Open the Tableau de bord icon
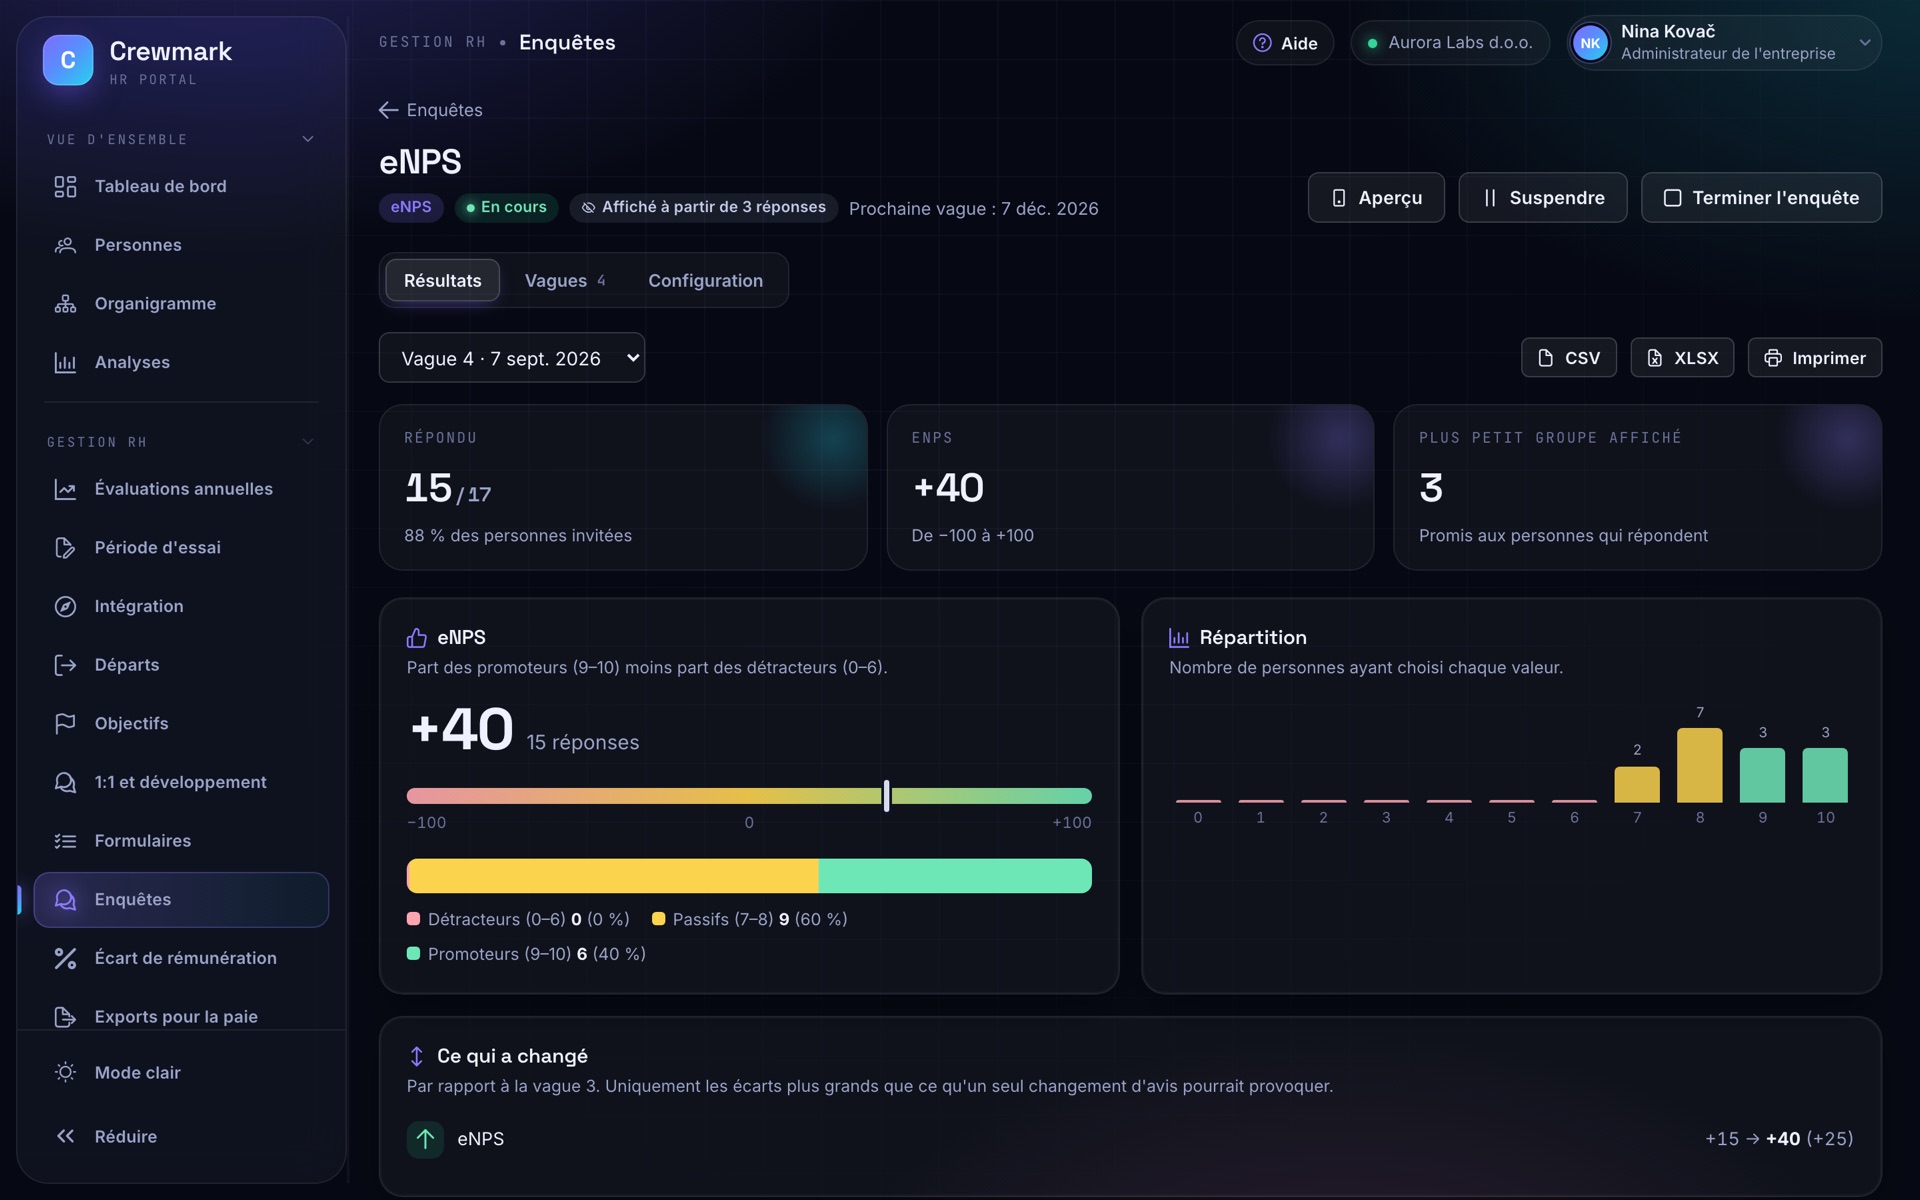 (x=65, y=186)
